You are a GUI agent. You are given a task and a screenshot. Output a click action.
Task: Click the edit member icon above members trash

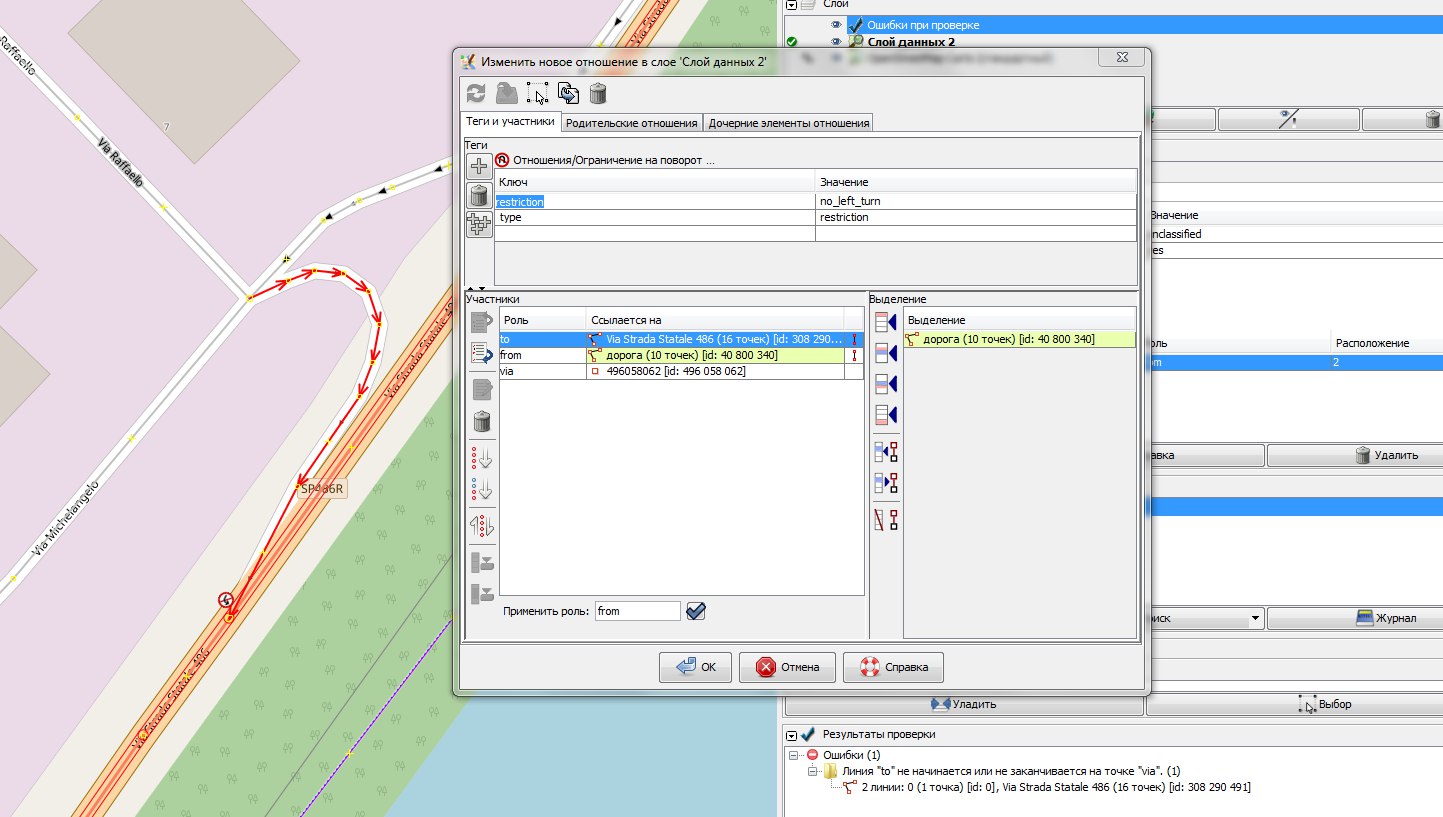tap(482, 390)
